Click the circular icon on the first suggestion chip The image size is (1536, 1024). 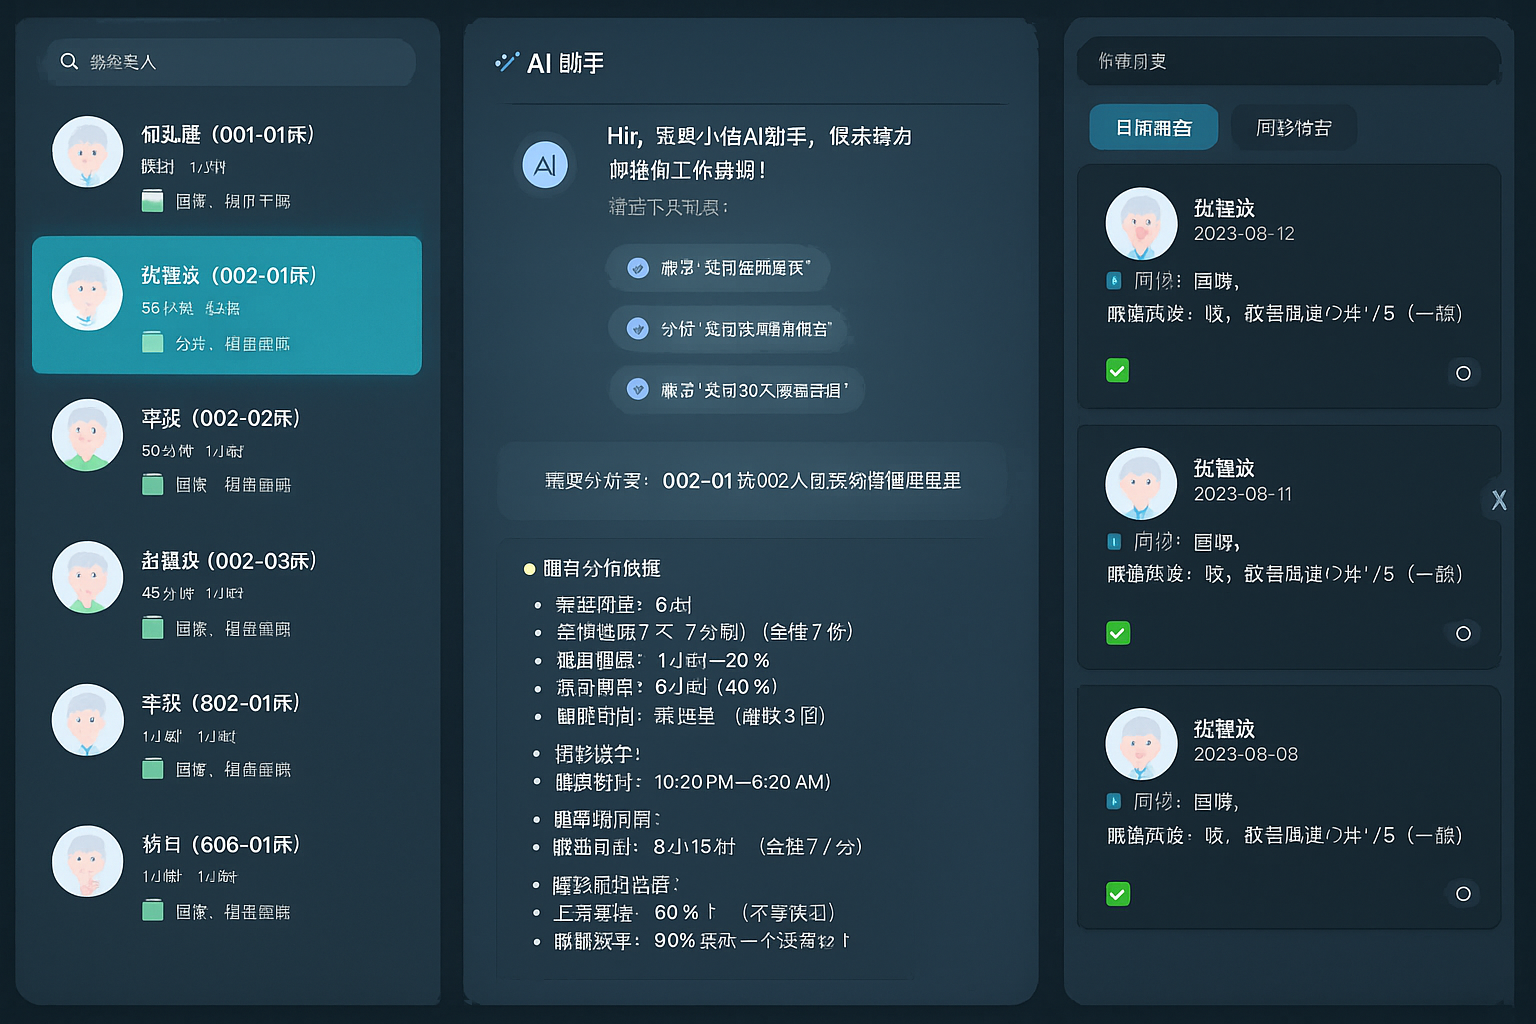(x=640, y=268)
